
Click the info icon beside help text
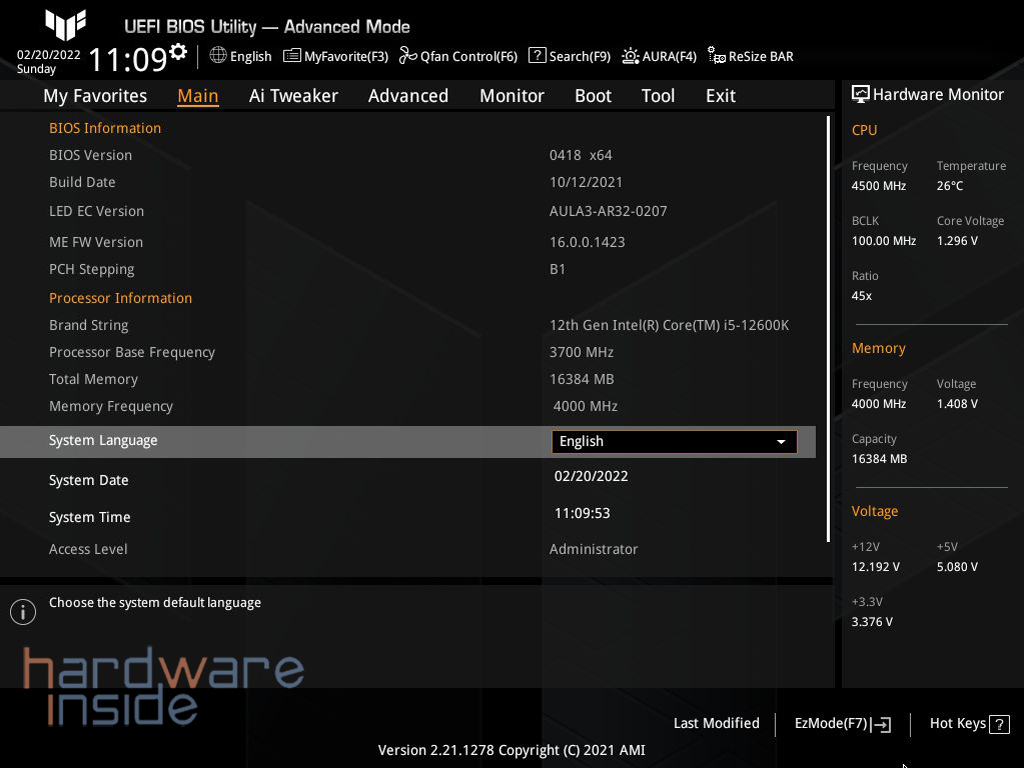point(23,612)
